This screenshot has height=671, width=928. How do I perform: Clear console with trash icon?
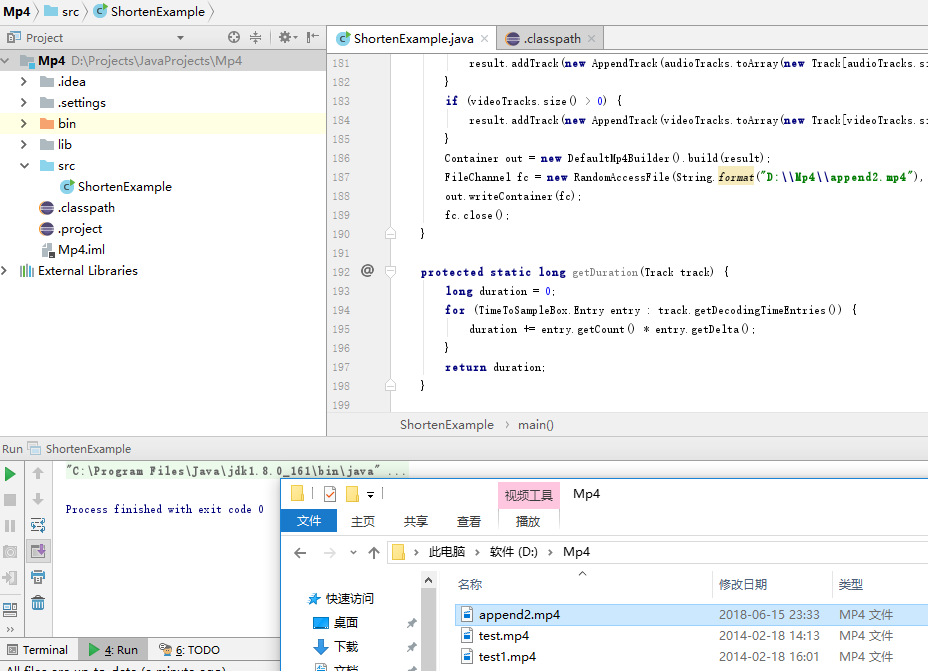[38, 602]
